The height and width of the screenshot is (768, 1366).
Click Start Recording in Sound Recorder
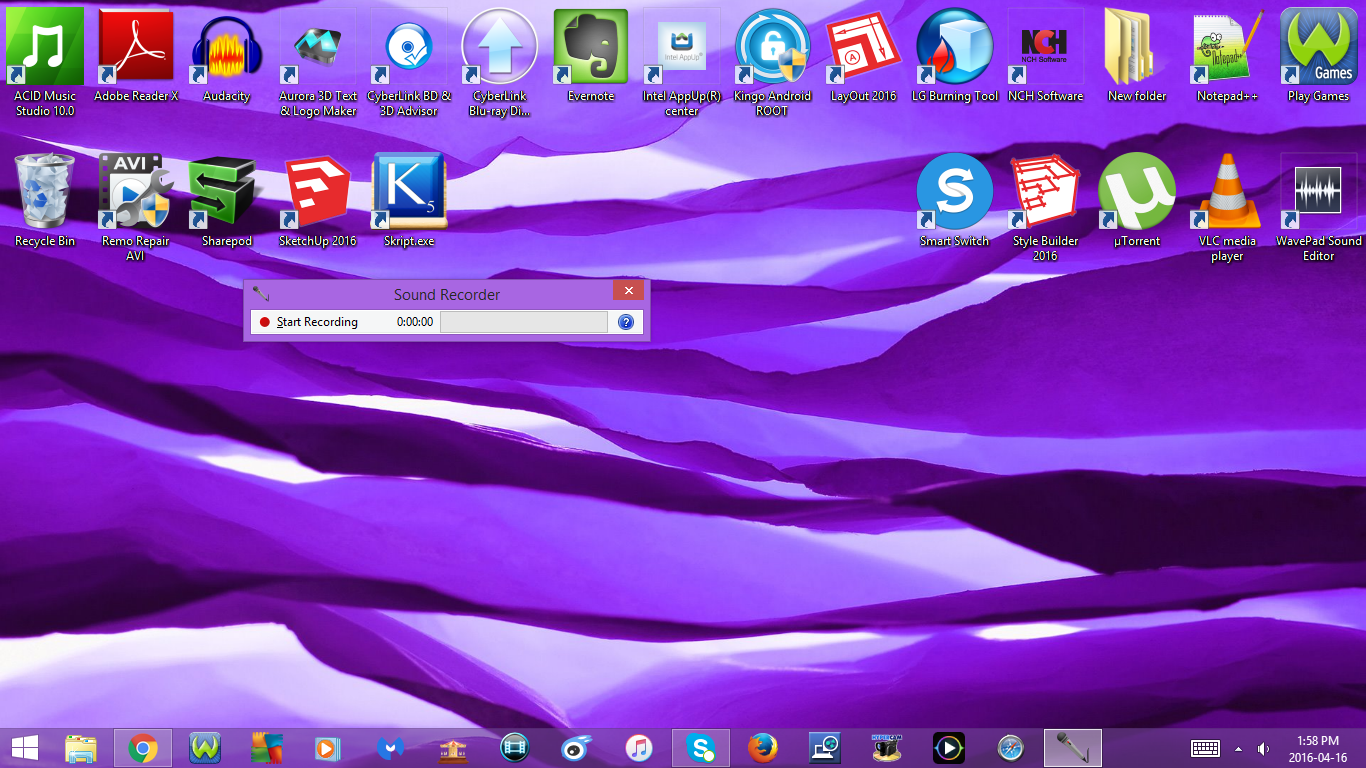308,322
